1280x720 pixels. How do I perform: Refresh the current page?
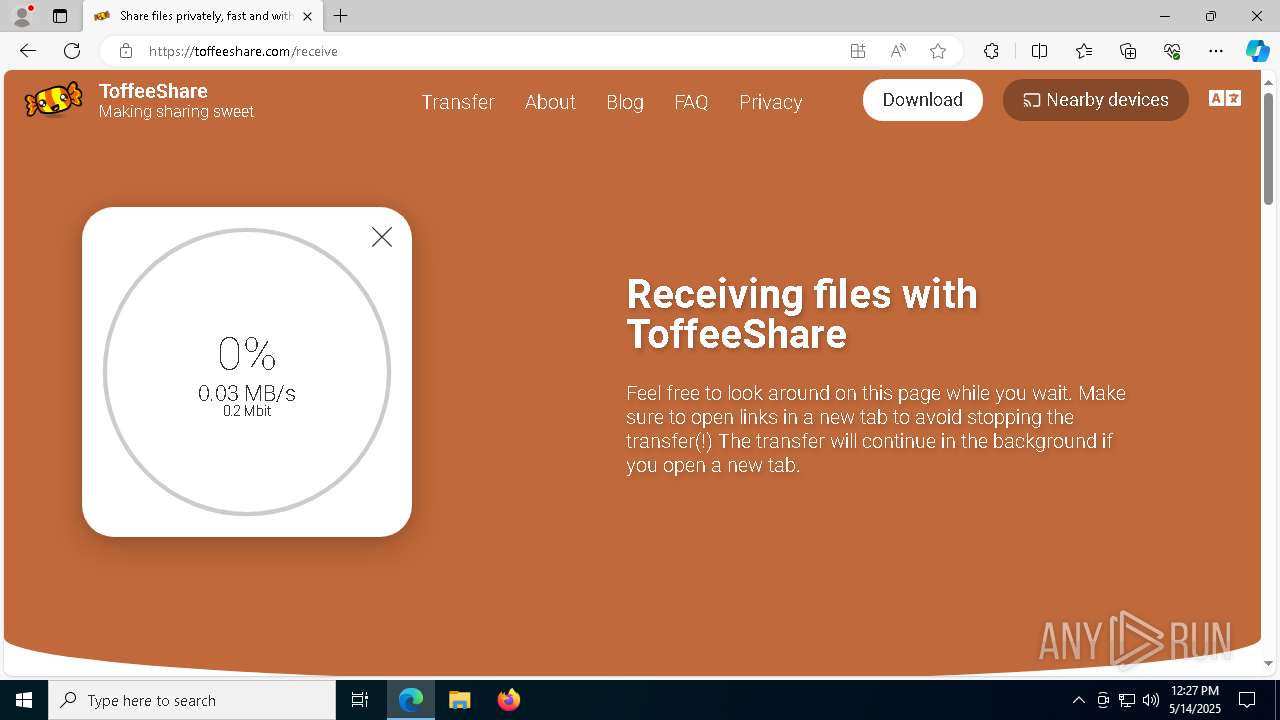pos(72,51)
